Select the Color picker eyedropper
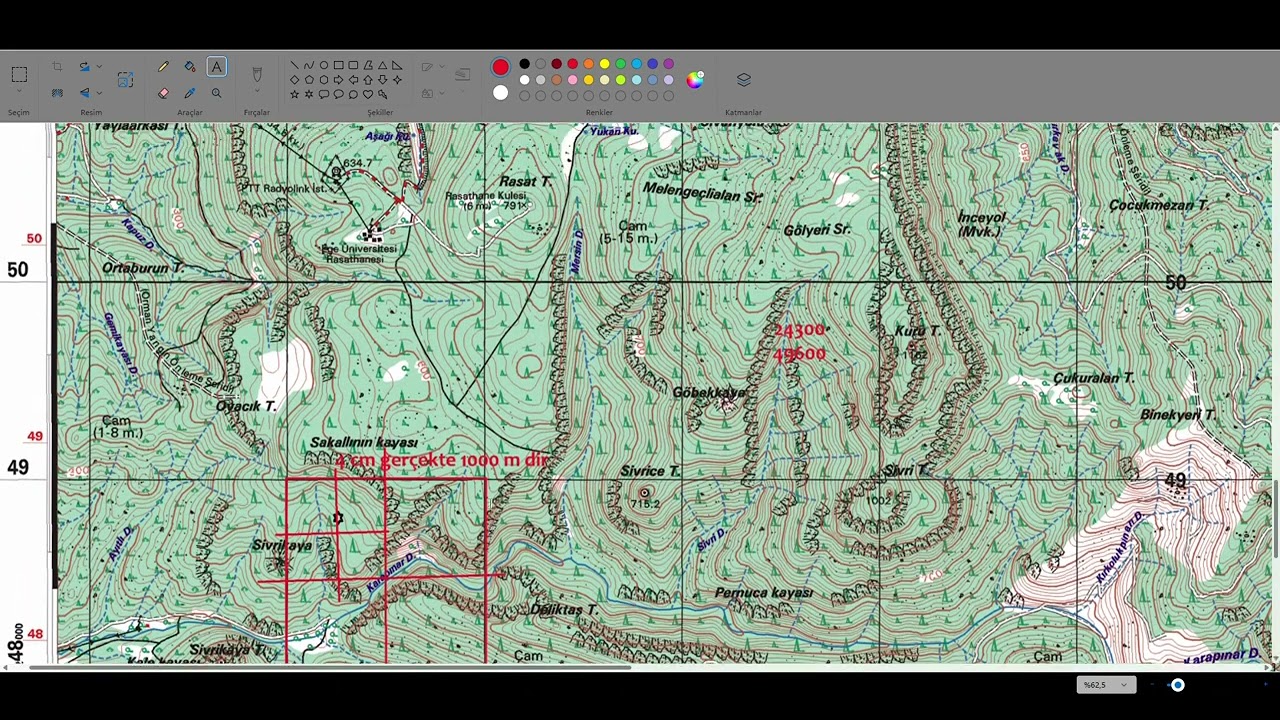 [190, 93]
